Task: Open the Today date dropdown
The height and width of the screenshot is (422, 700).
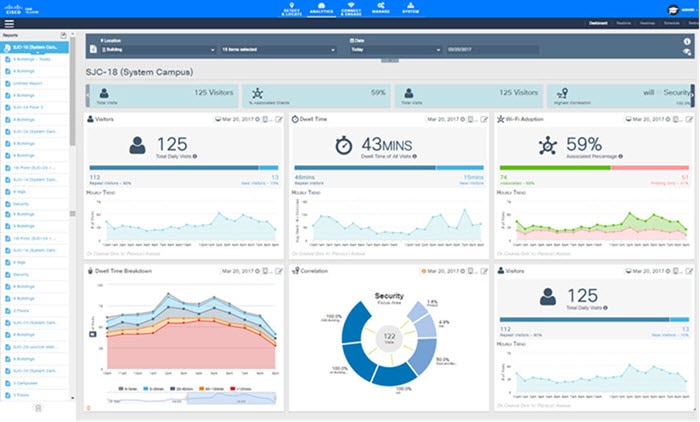Action: (396, 50)
